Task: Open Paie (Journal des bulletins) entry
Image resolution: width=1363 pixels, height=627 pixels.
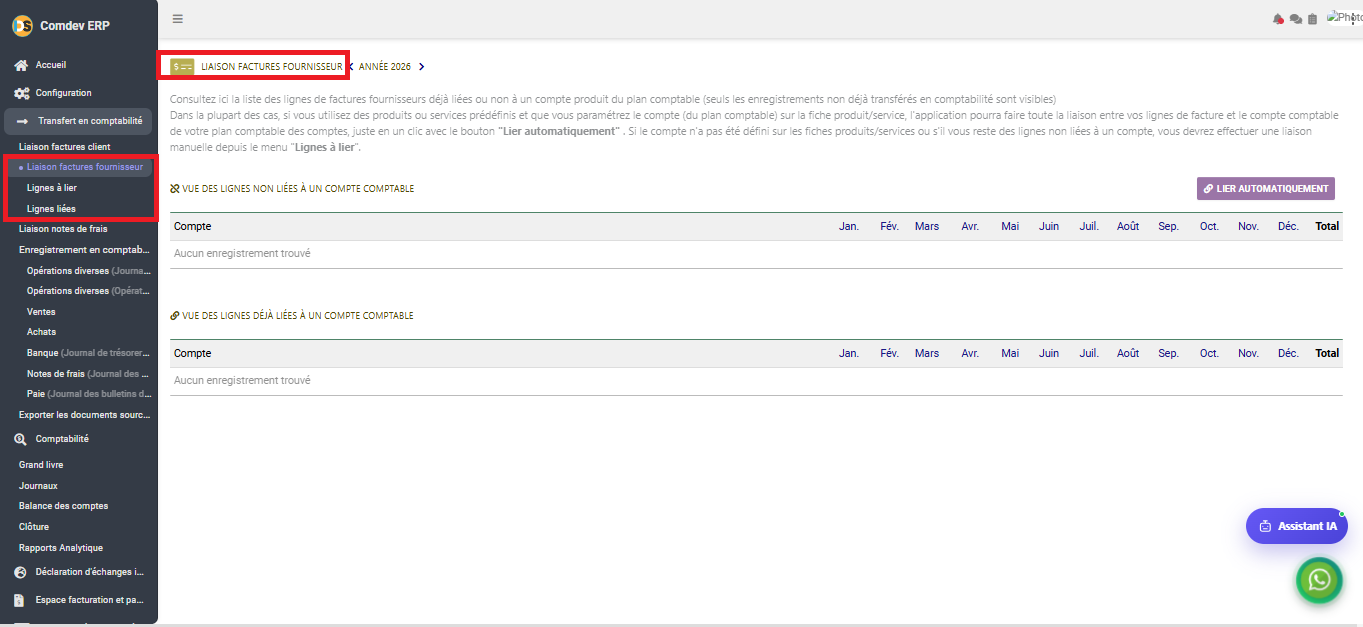Action: pyautogui.click(x=89, y=394)
